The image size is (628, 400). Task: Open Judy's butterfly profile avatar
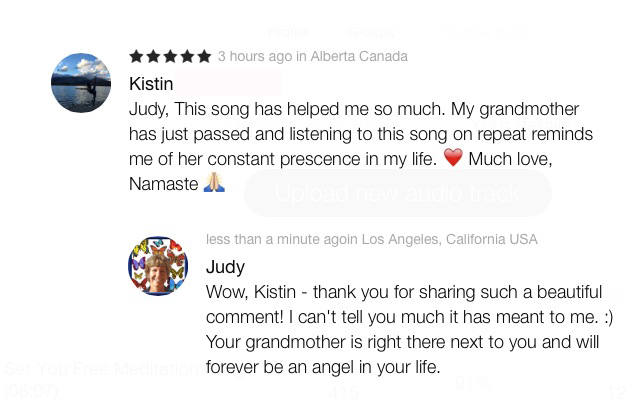tap(158, 266)
